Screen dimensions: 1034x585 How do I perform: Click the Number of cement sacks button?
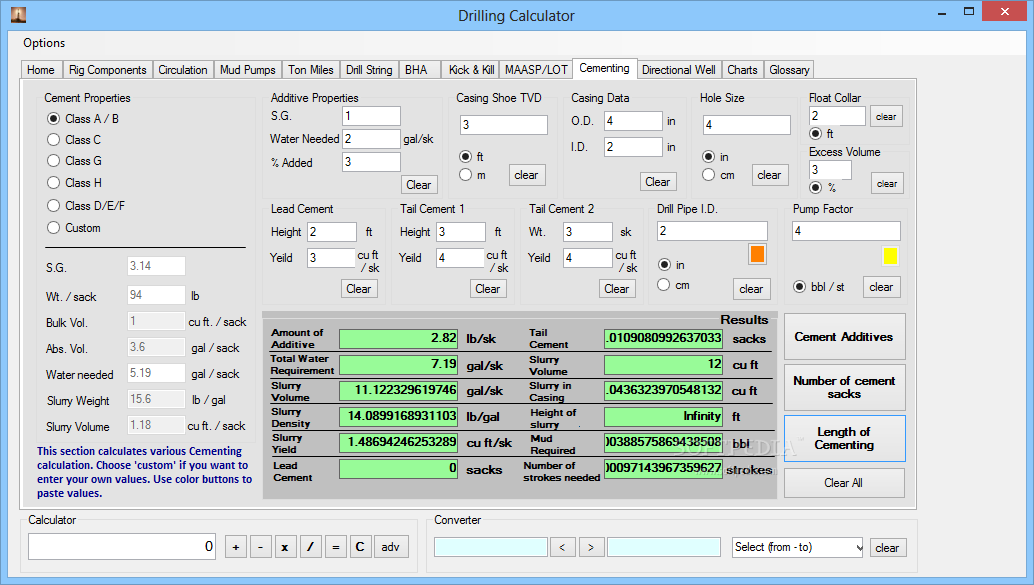coord(844,387)
